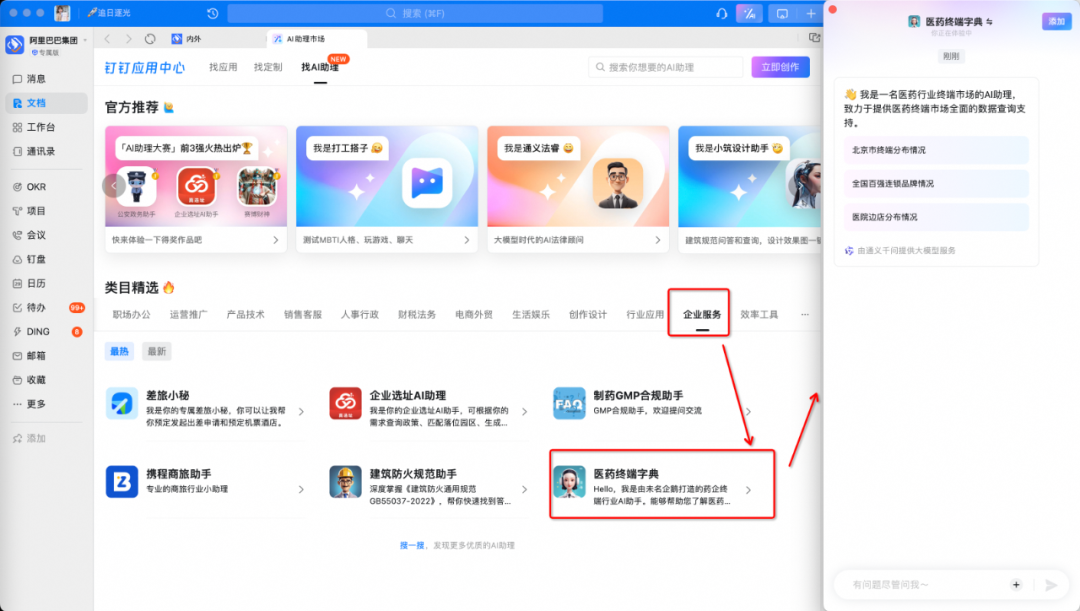Image resolution: width=1080 pixels, height=611 pixels.
Task: Click the 搜一搜 link
Action: coord(412,546)
